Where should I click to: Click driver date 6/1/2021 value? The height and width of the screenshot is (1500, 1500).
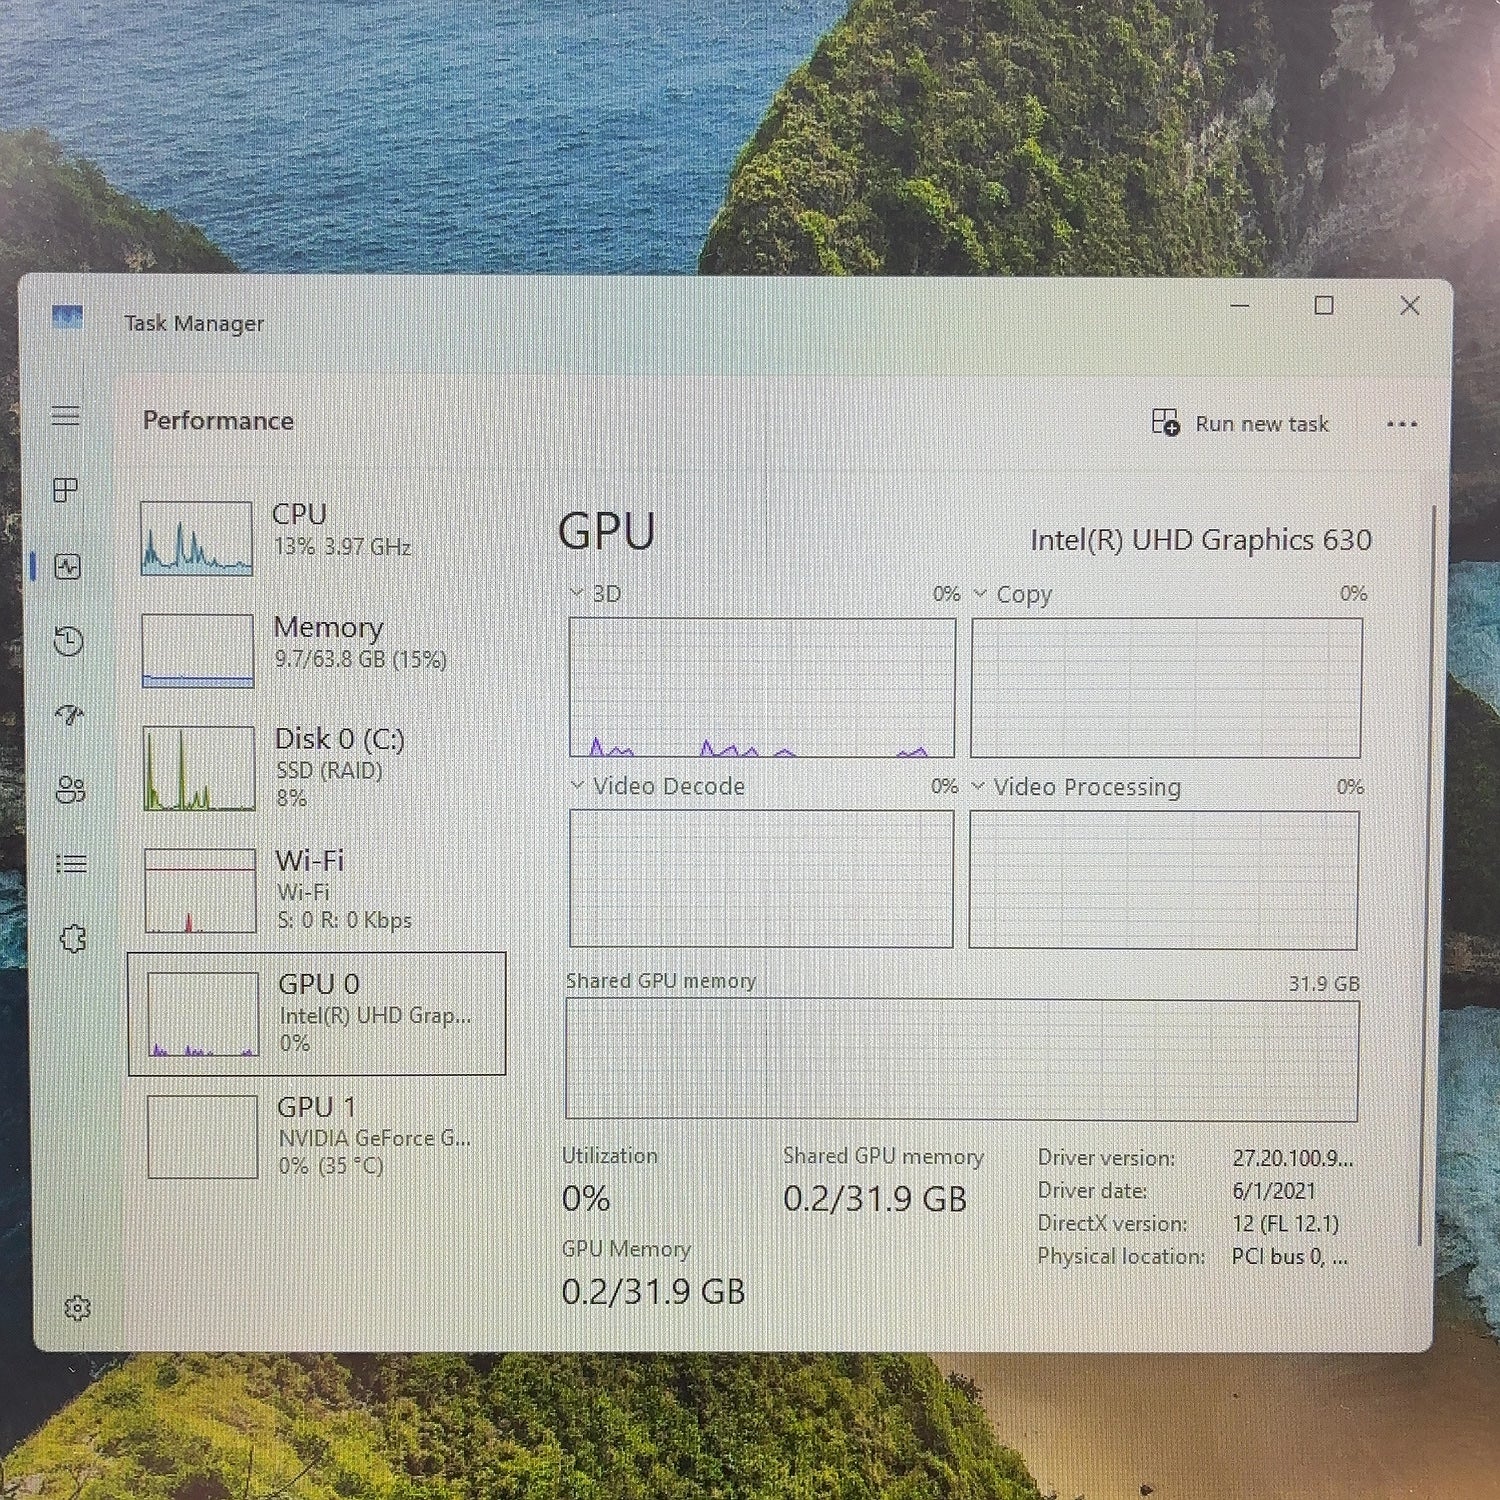pos(1274,1191)
